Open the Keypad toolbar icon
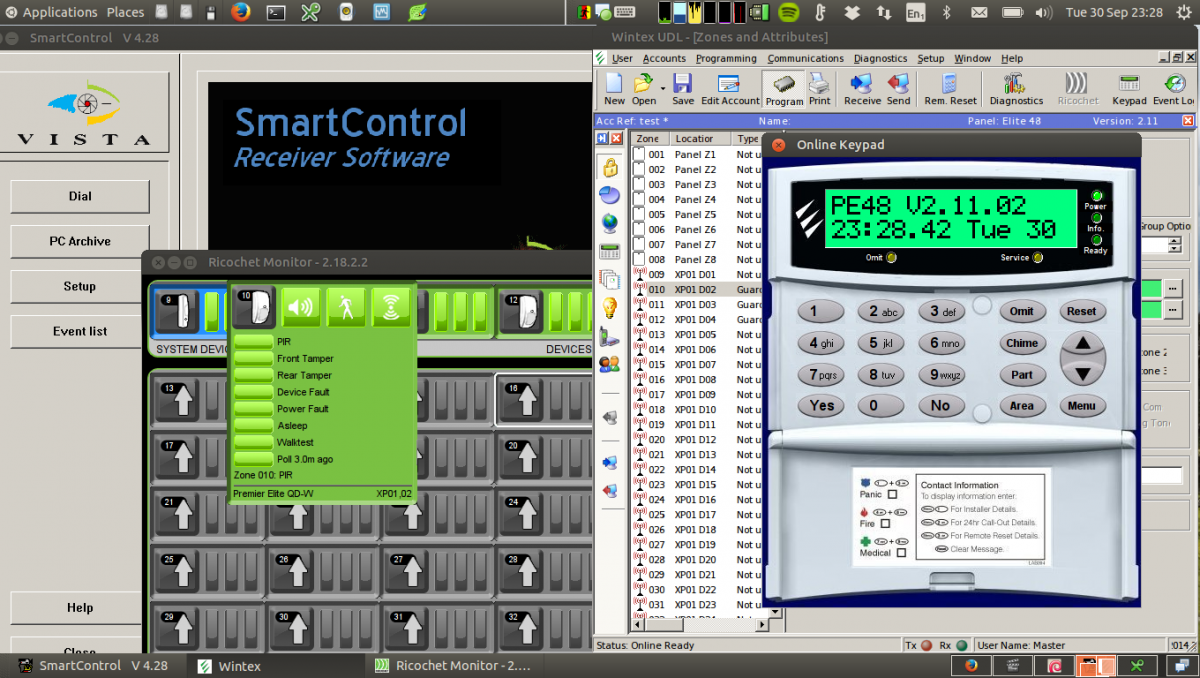The height and width of the screenshot is (678, 1200). [1129, 89]
